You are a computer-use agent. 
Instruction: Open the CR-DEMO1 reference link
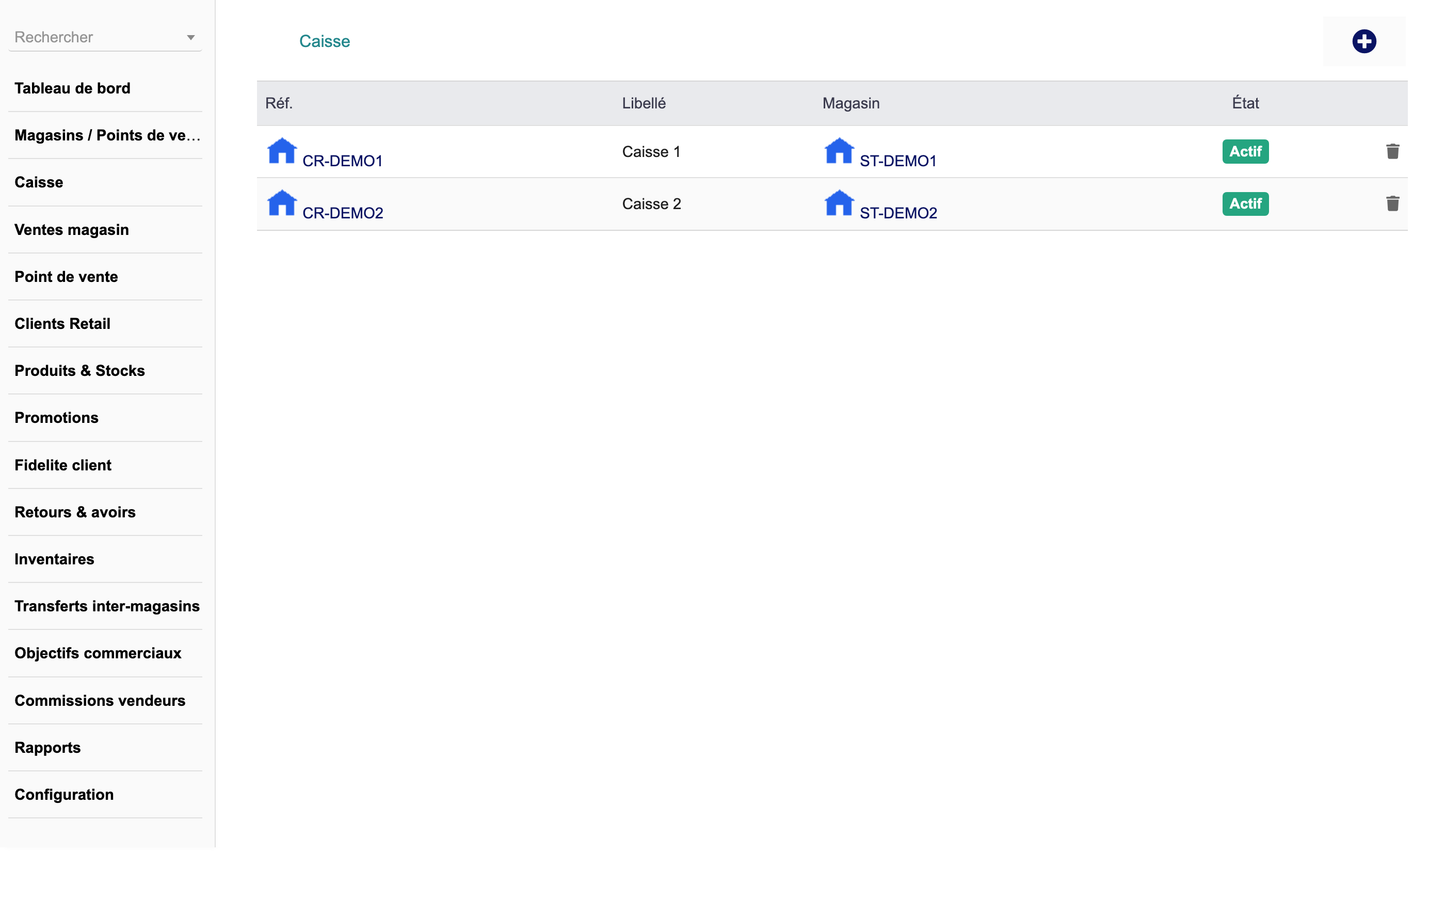[342, 160]
